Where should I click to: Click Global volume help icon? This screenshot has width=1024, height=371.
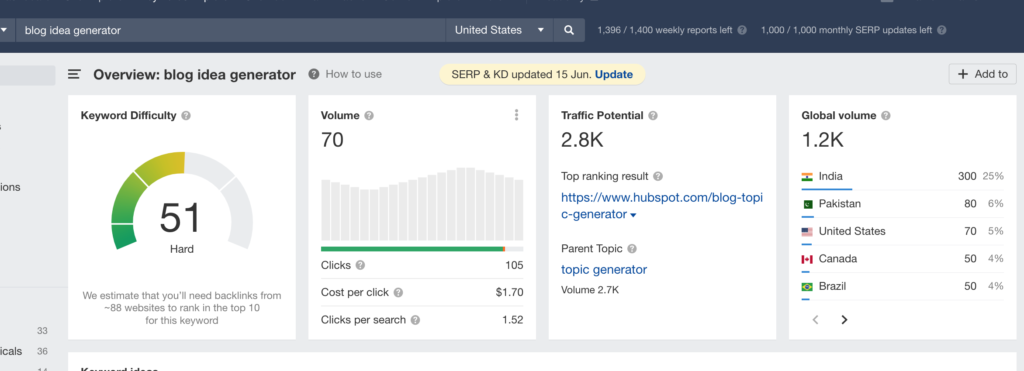(x=886, y=116)
